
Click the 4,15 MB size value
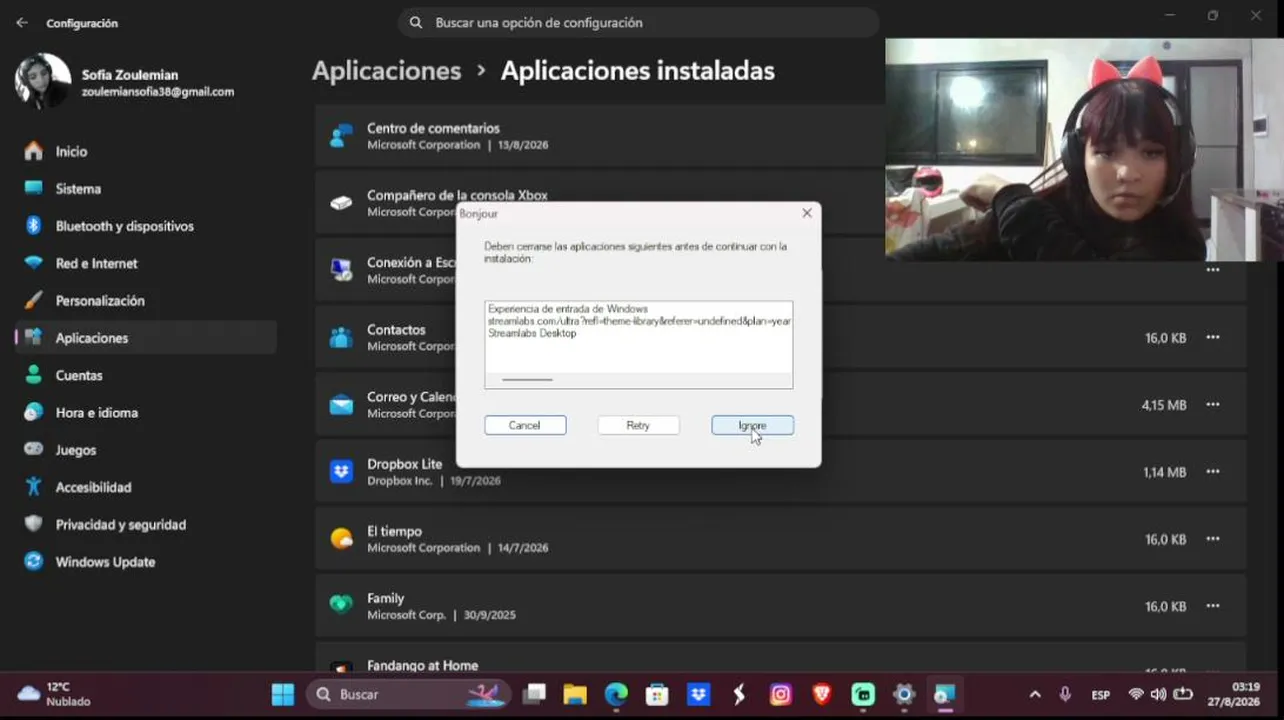(x=1164, y=405)
